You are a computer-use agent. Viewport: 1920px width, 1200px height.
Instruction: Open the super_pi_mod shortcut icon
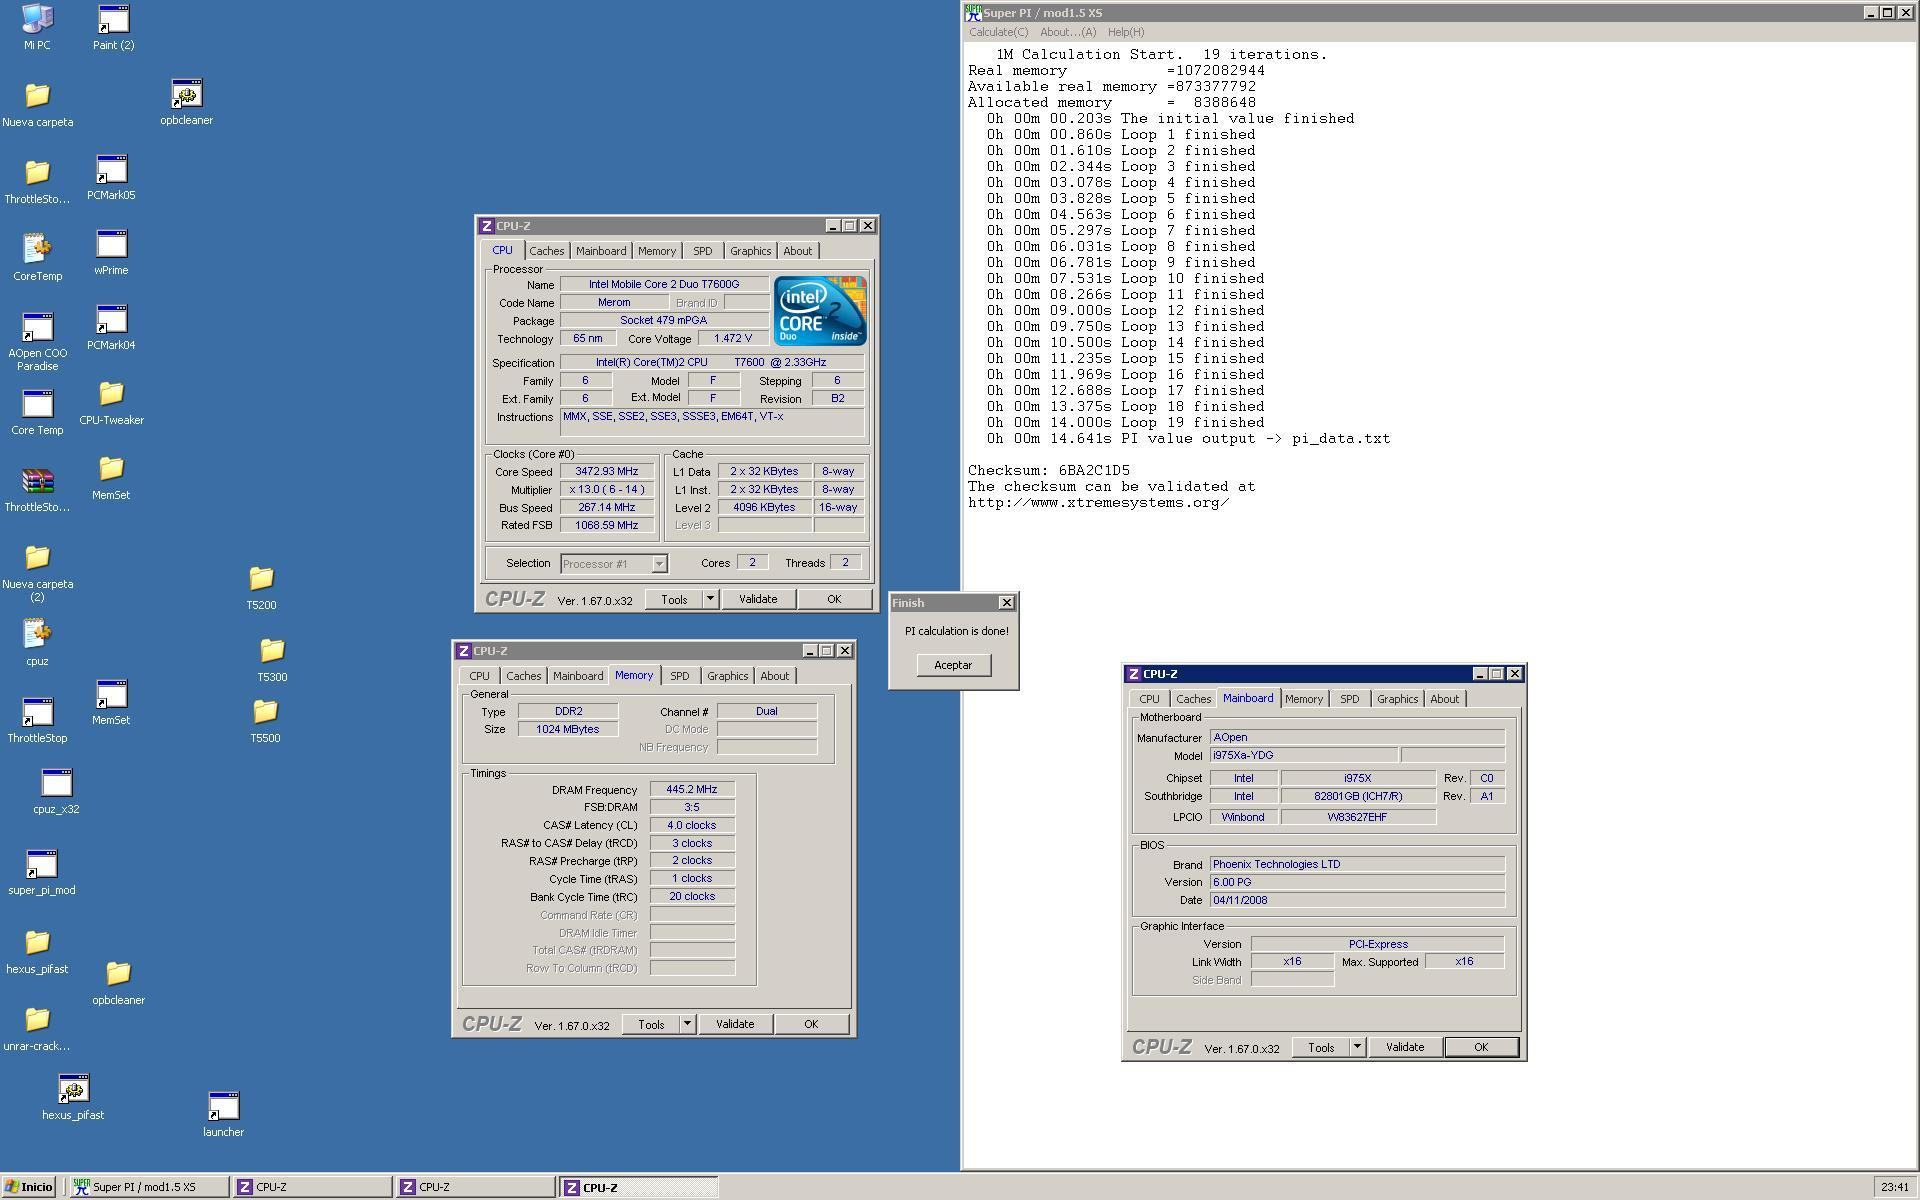41,865
